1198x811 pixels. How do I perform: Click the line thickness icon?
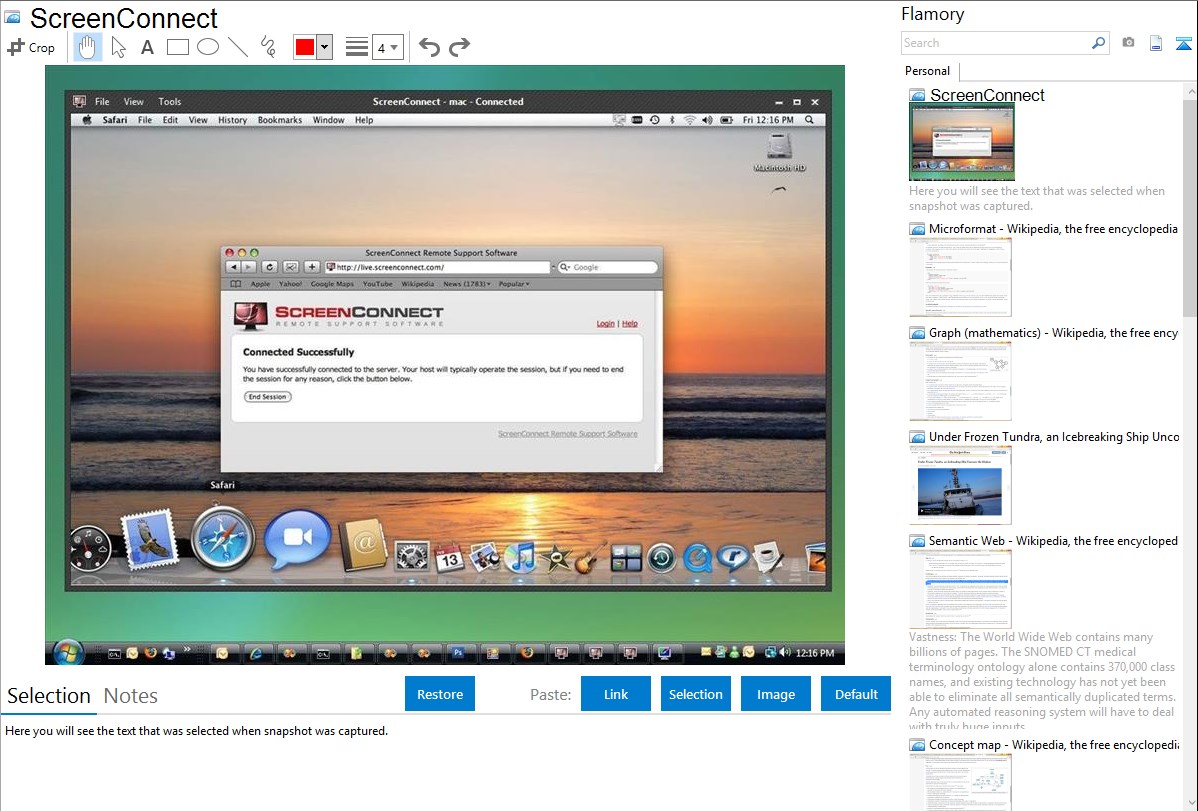[x=357, y=47]
